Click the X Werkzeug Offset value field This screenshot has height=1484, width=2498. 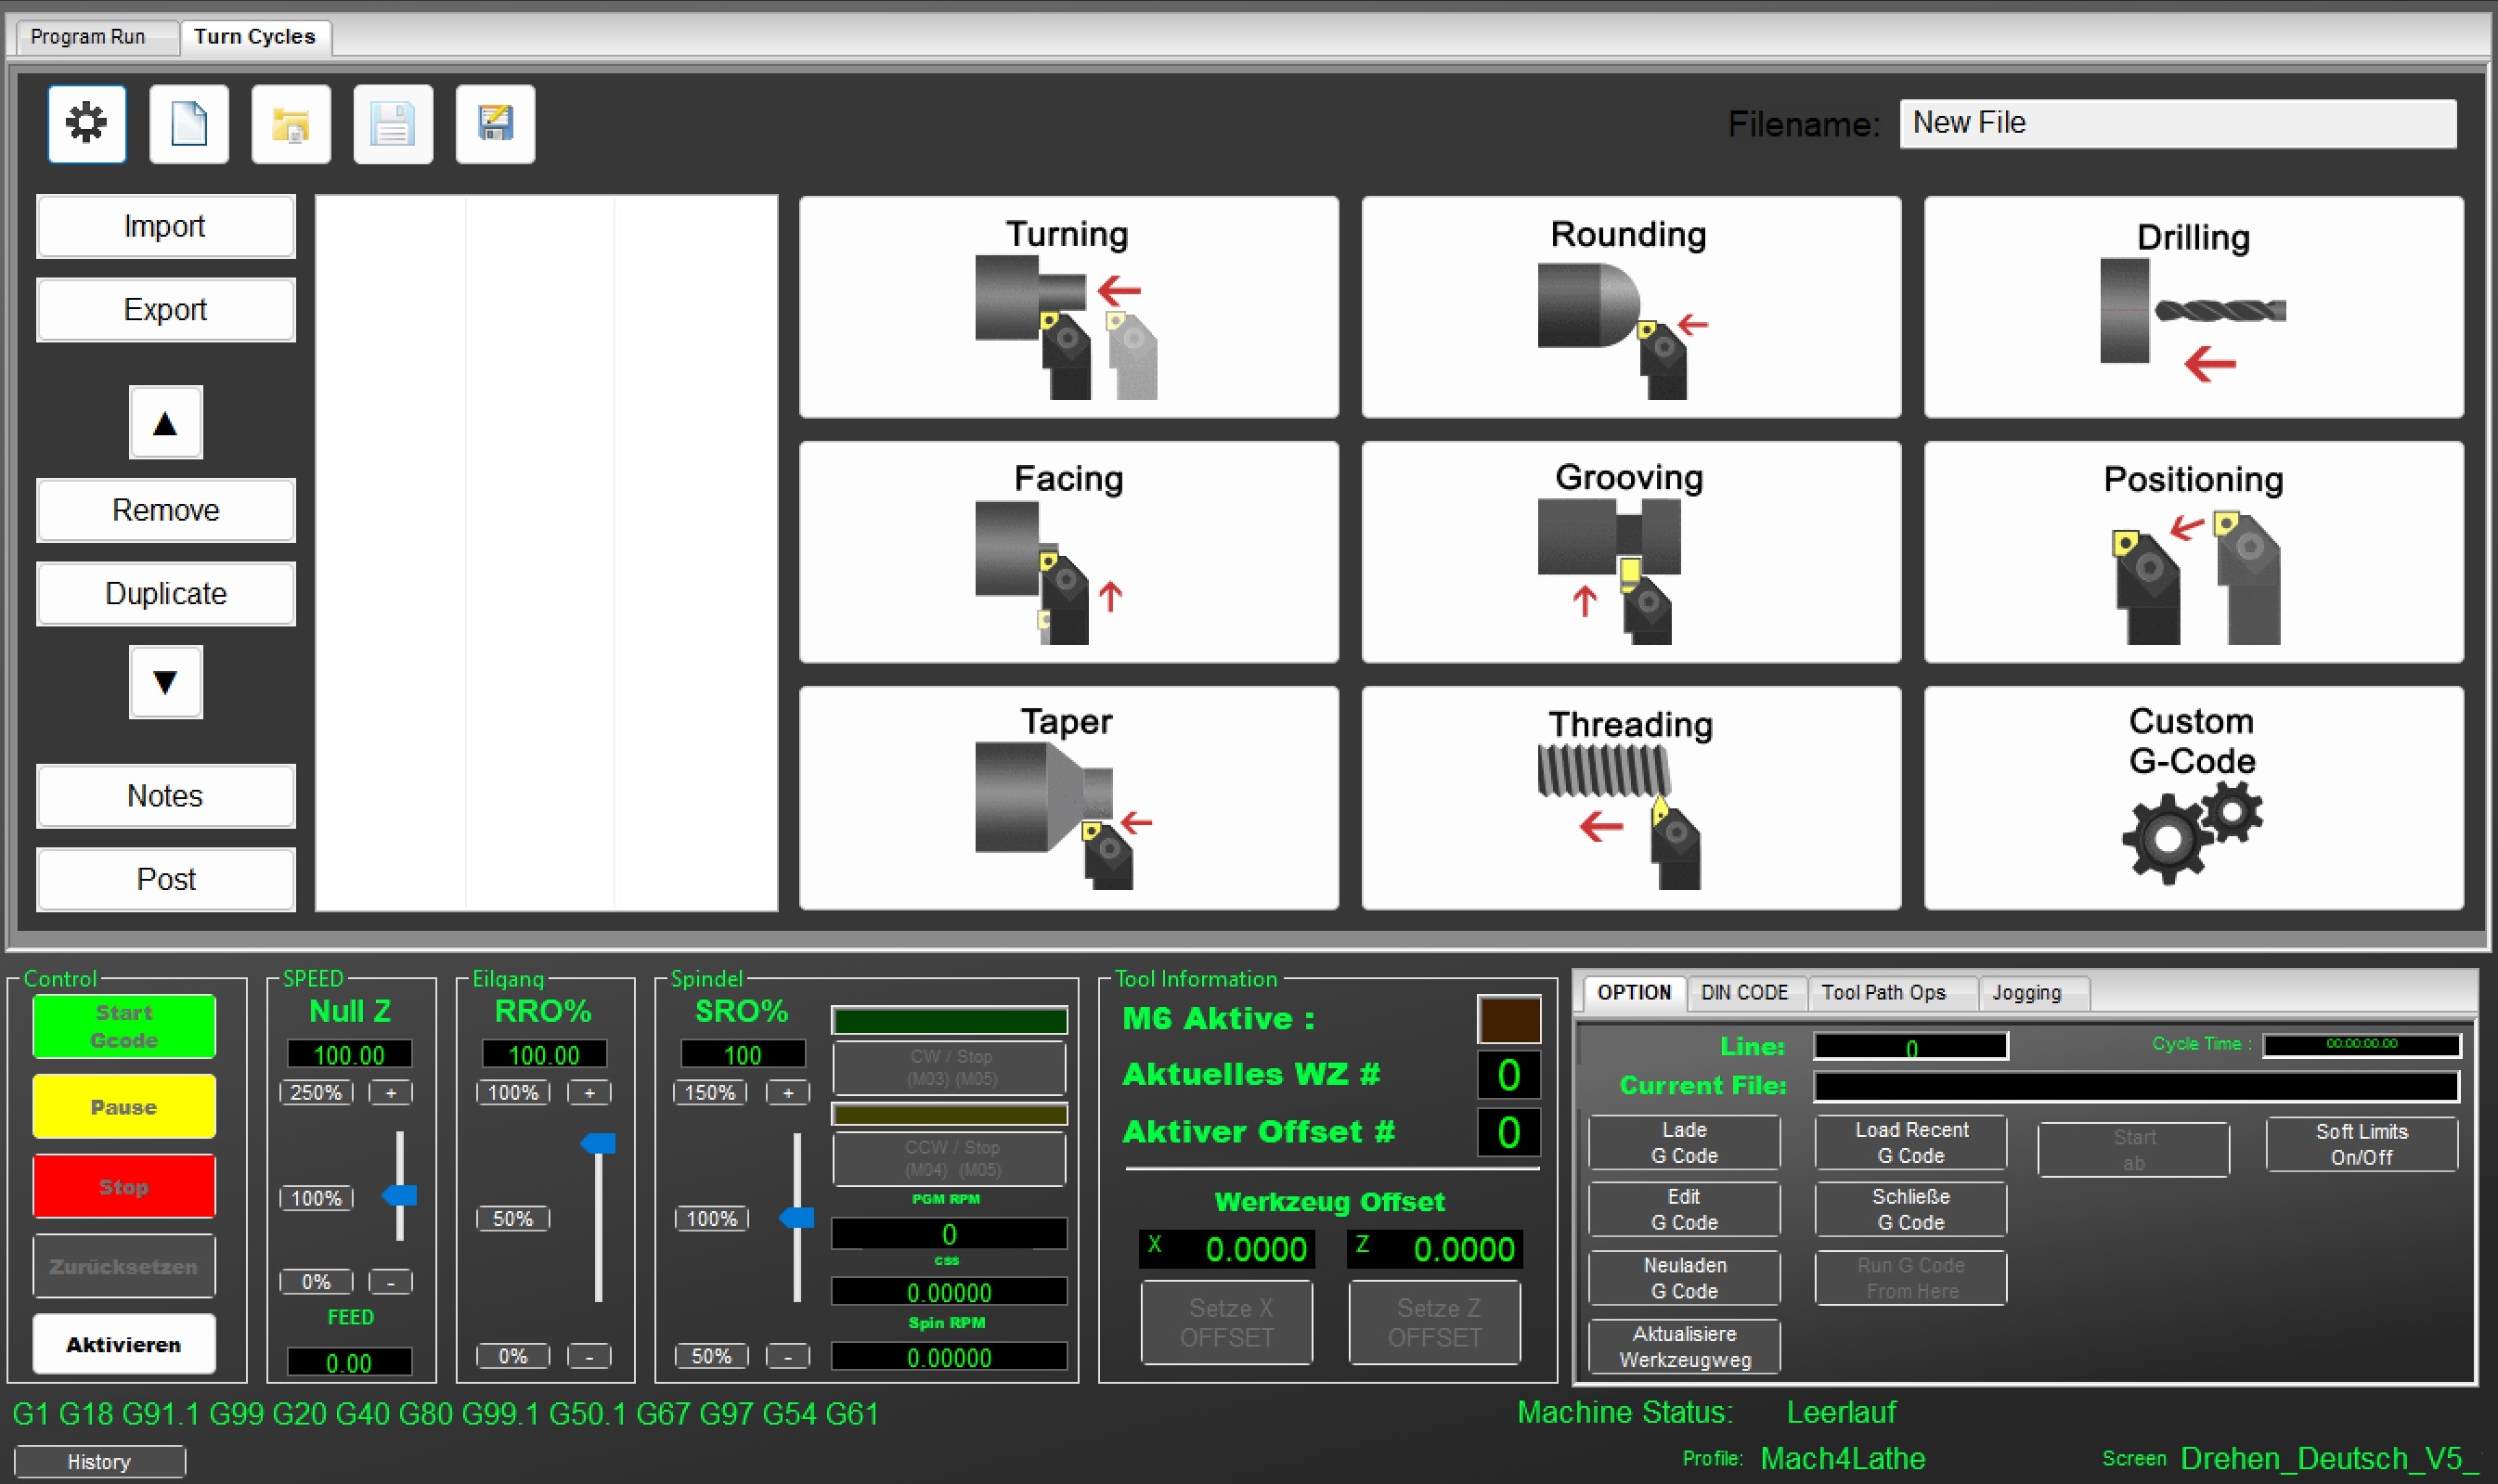coord(1227,1249)
